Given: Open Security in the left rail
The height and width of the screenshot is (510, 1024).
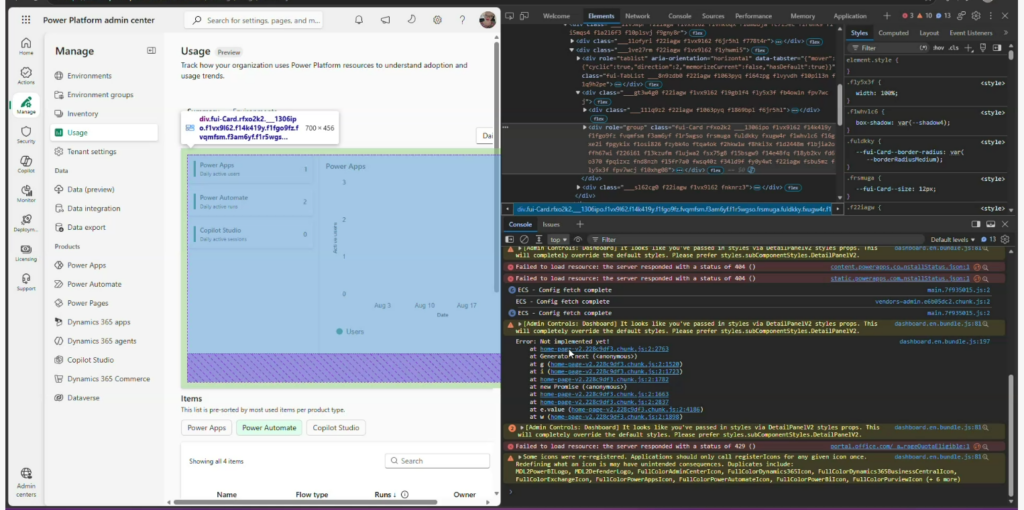Looking at the screenshot, I should tap(25, 135).
